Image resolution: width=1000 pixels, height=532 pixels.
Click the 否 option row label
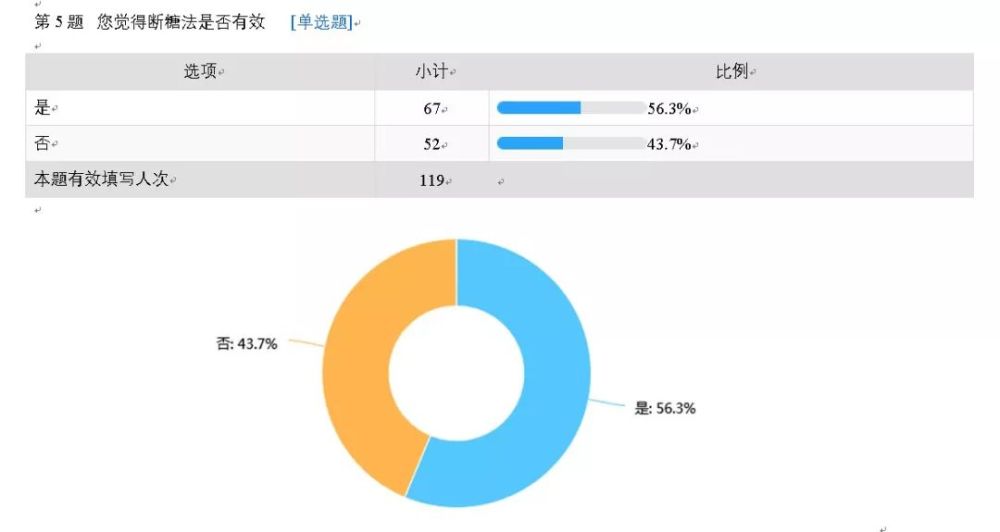click(42, 144)
